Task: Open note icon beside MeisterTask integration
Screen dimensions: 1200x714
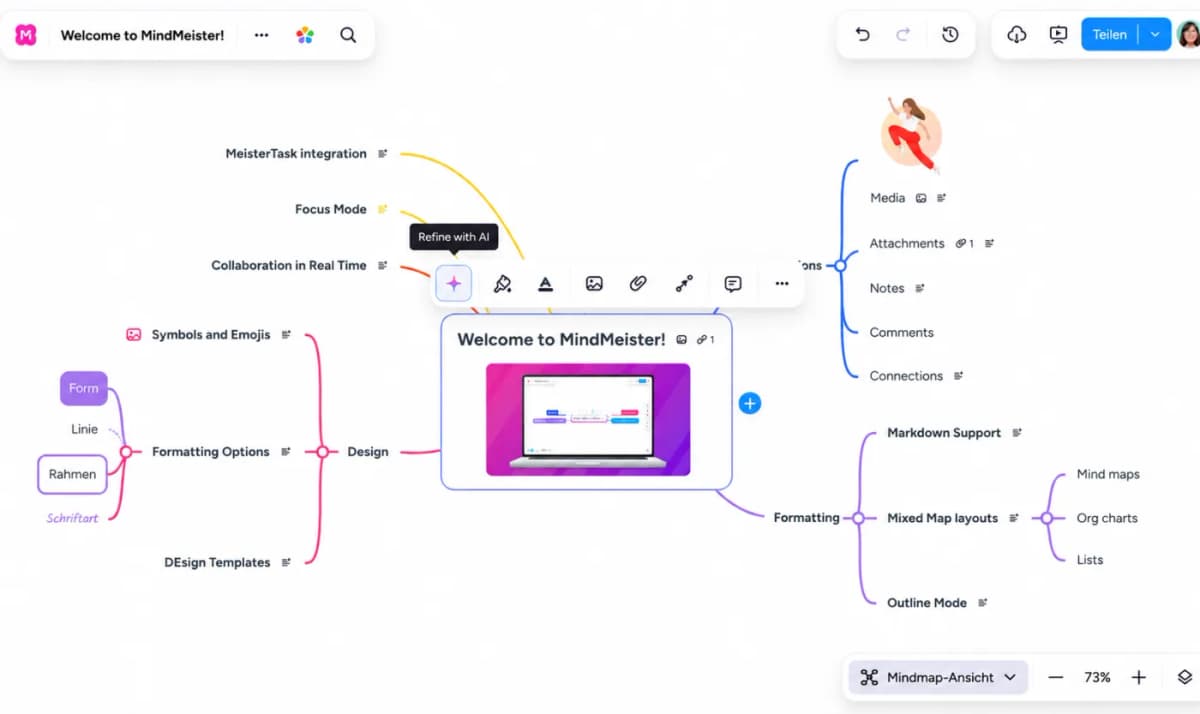Action: (381, 154)
